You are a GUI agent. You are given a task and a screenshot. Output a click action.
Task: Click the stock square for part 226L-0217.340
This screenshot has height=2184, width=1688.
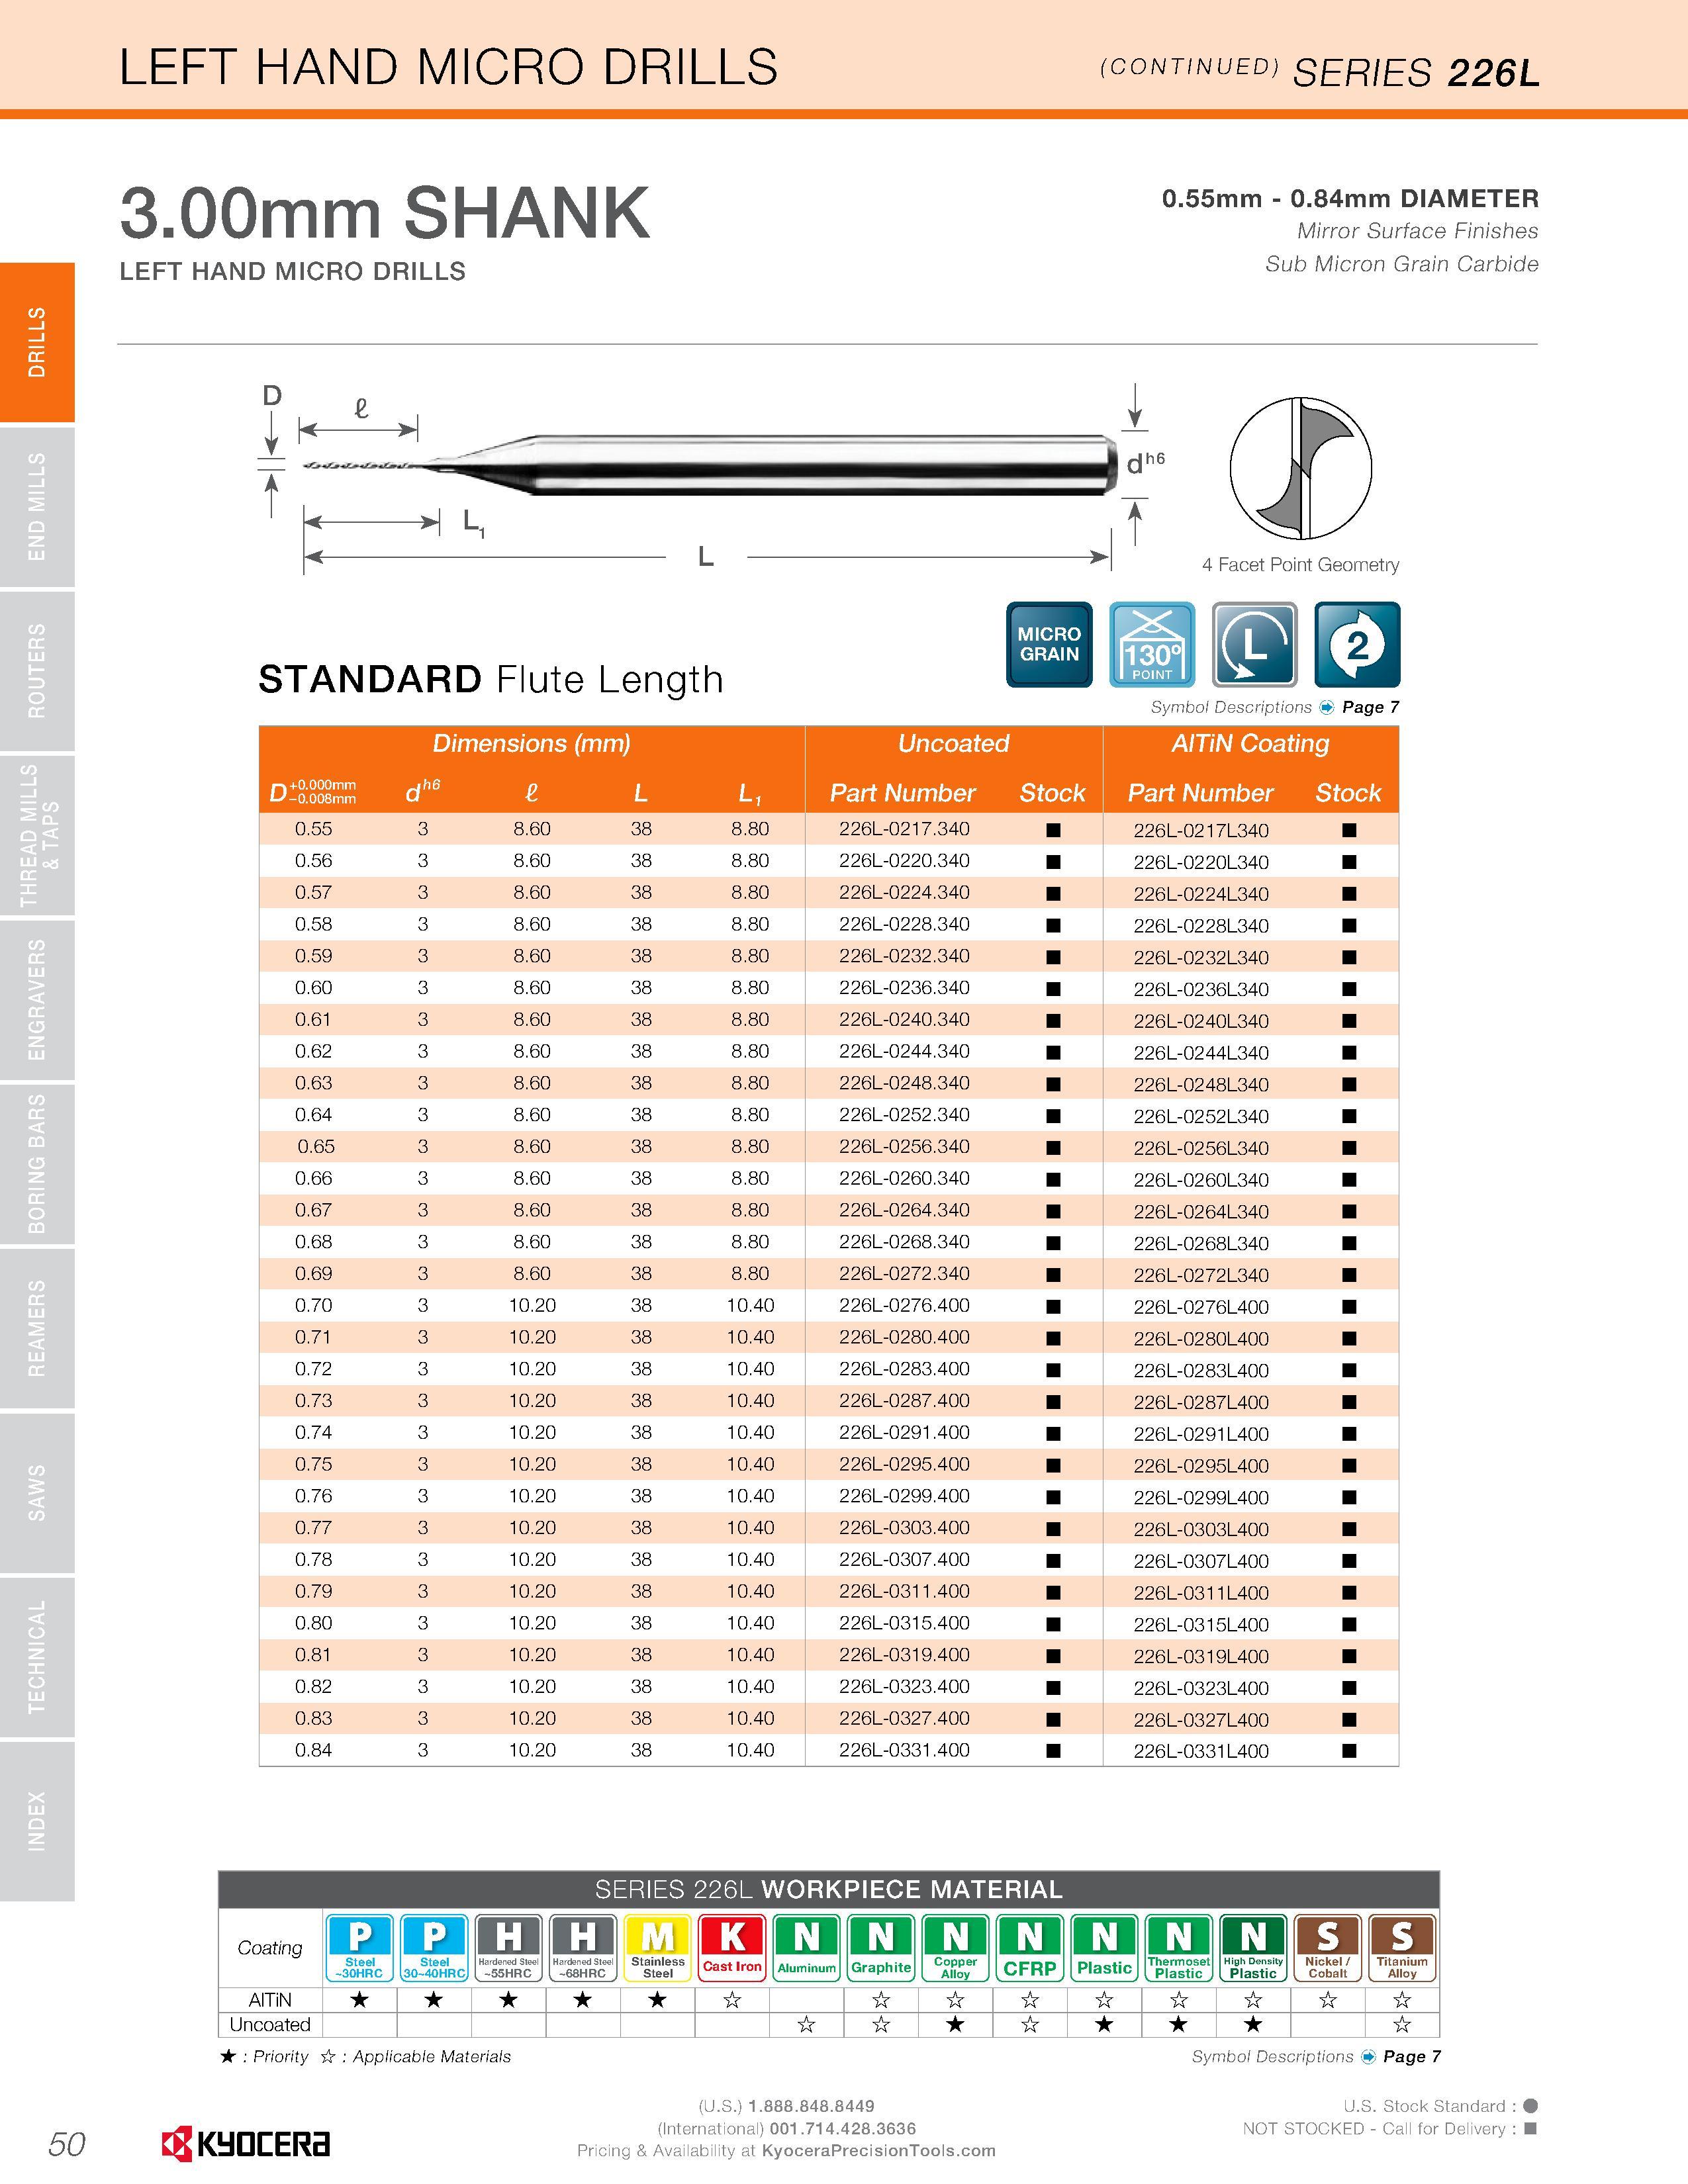tap(1053, 830)
